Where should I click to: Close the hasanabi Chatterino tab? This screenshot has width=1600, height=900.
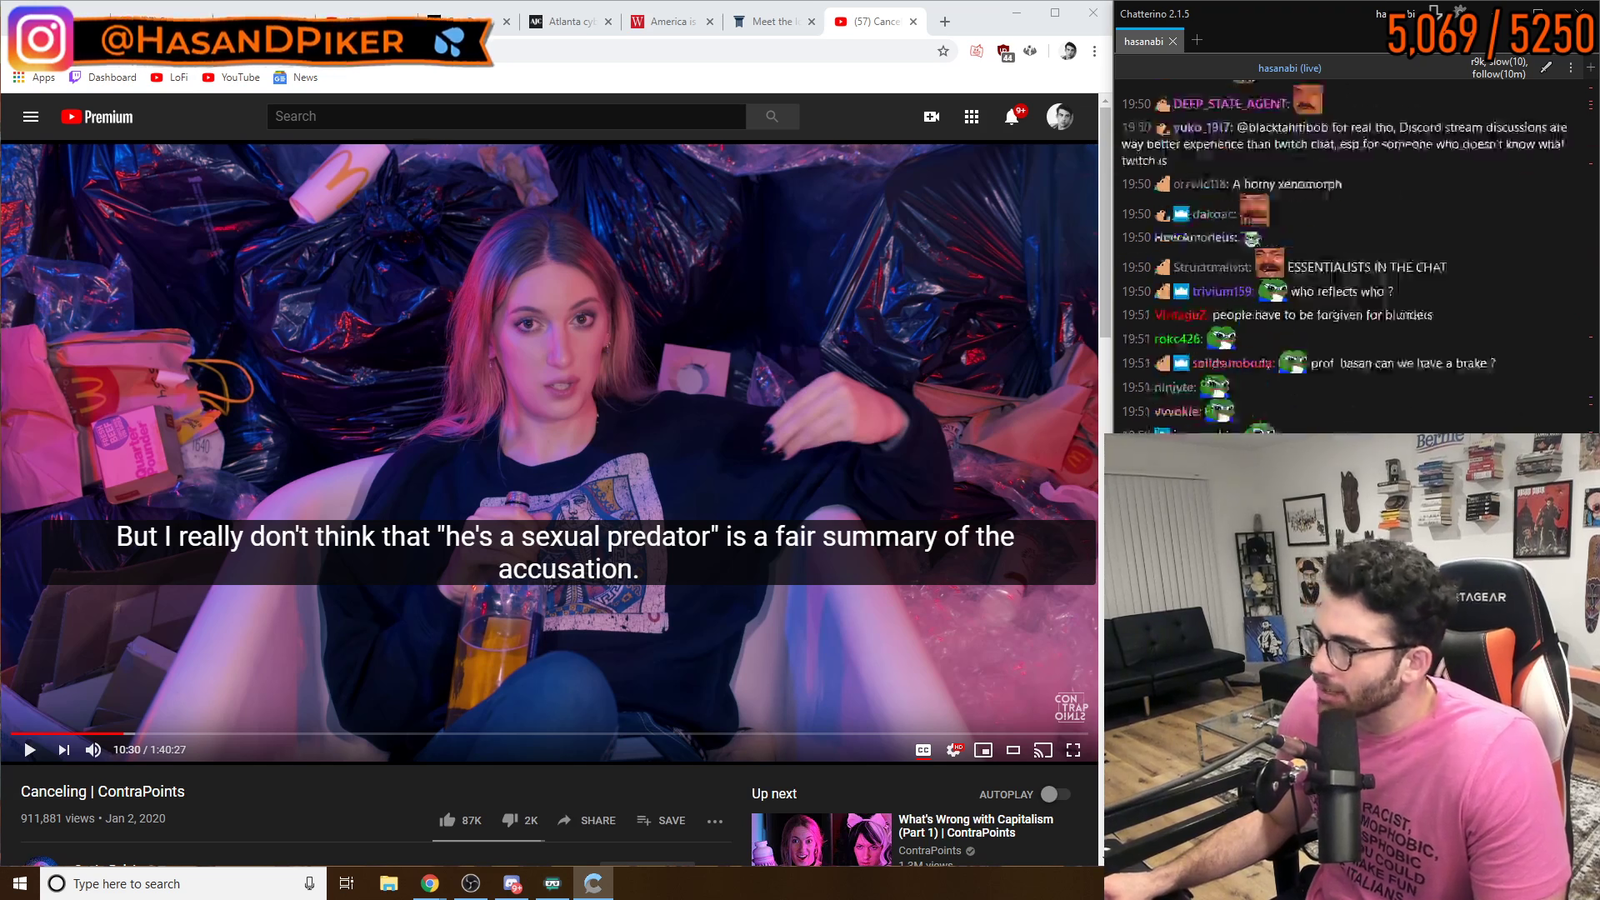[1173, 41]
